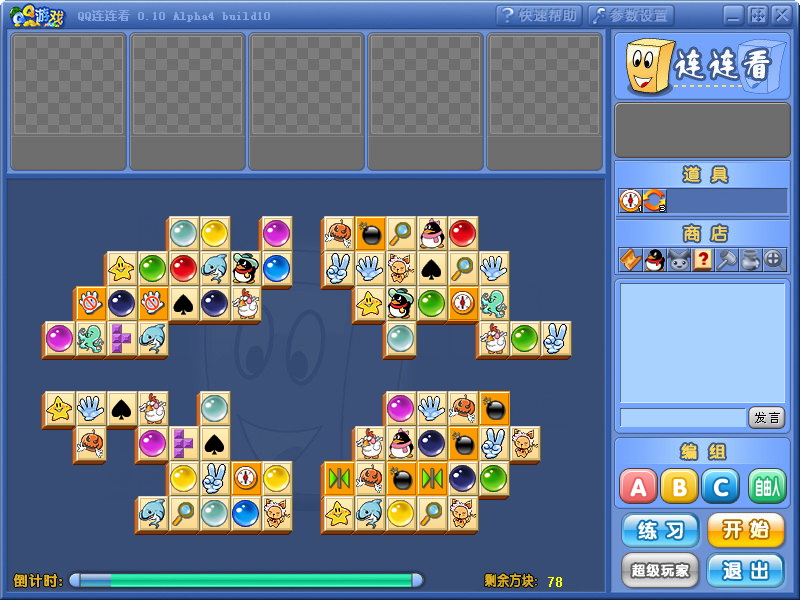Click the 倒计时 countdown progress bar

pyautogui.click(x=246, y=580)
